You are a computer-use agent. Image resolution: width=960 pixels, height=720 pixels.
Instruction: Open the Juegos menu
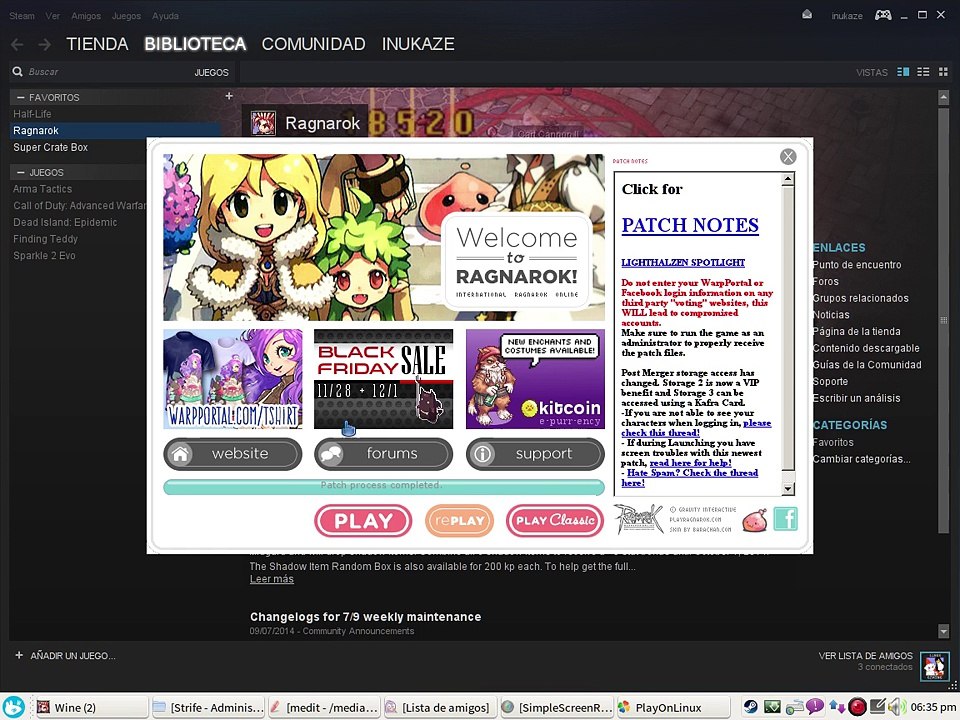[x=126, y=16]
